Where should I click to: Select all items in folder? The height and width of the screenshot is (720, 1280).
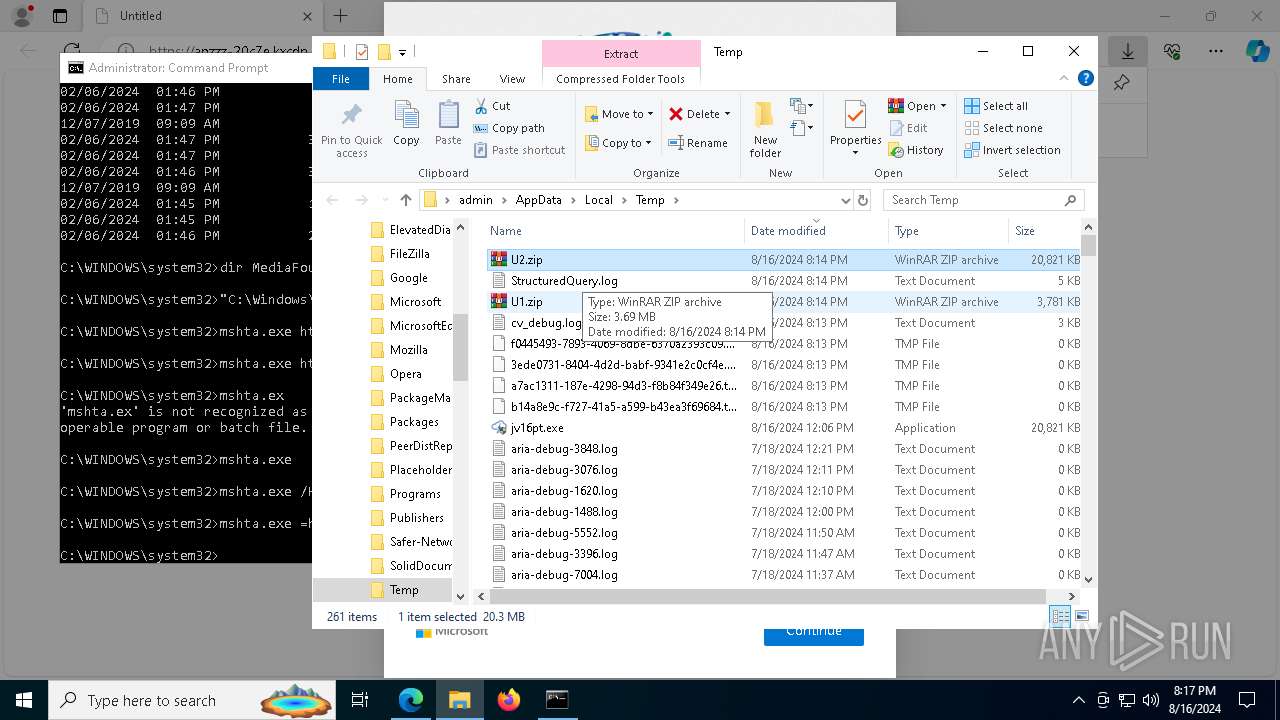pos(995,106)
